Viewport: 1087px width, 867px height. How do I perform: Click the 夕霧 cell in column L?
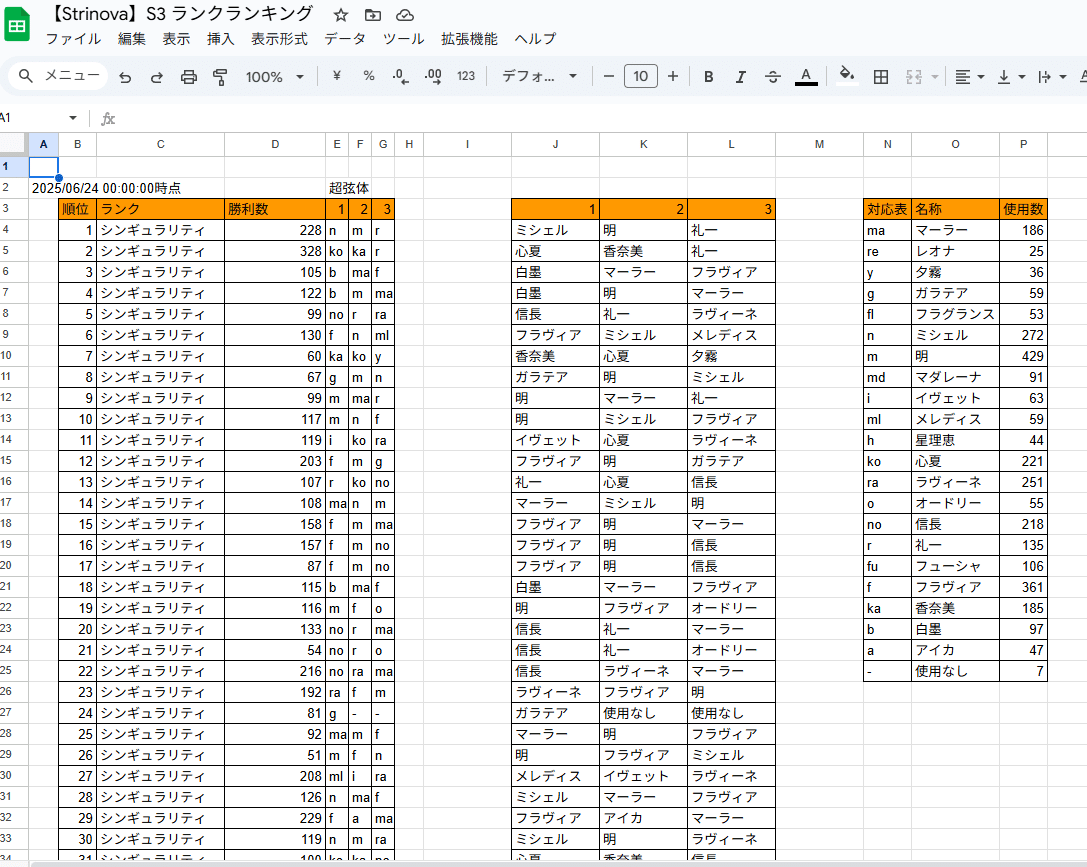click(x=731, y=356)
